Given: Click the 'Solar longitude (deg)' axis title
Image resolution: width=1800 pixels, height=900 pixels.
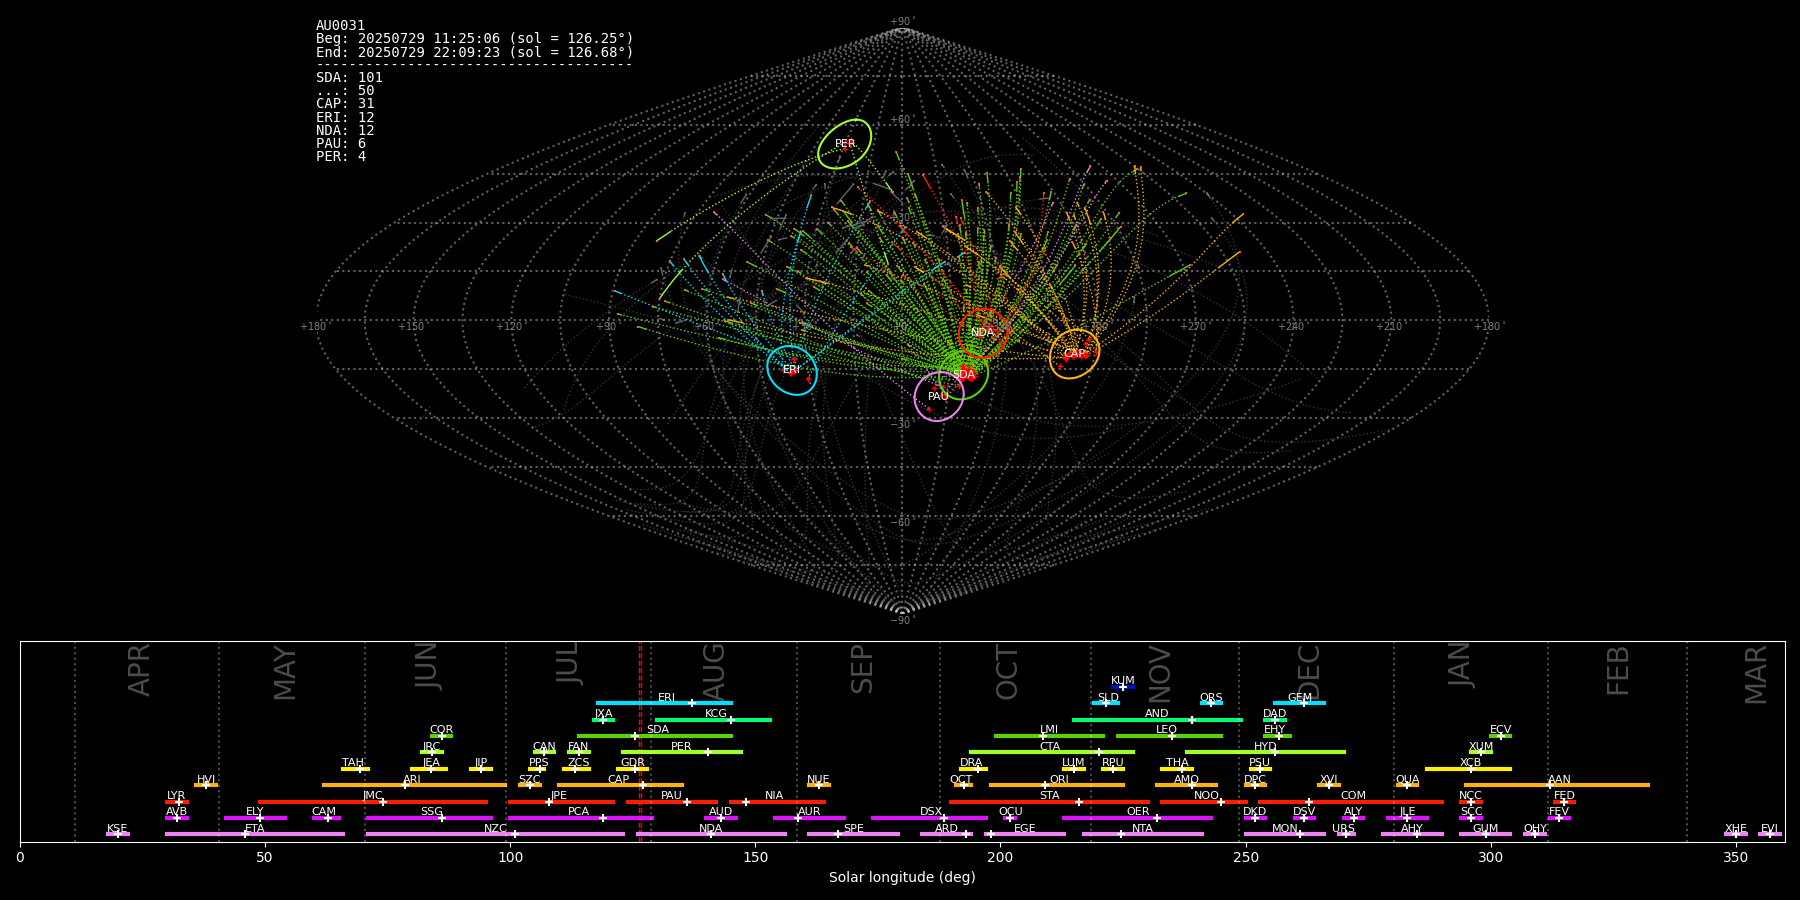Looking at the screenshot, I should coord(902,878).
